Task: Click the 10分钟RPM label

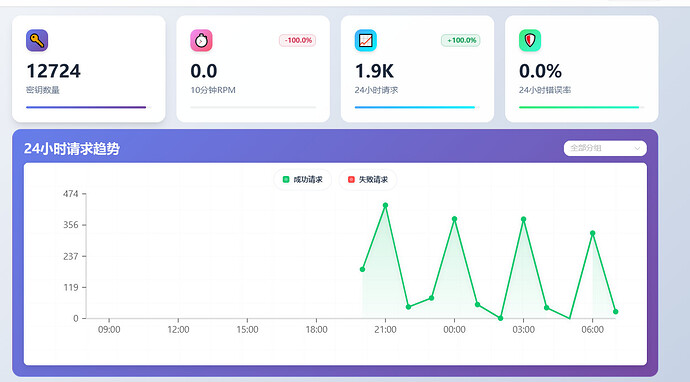Action: pyautogui.click(x=213, y=90)
